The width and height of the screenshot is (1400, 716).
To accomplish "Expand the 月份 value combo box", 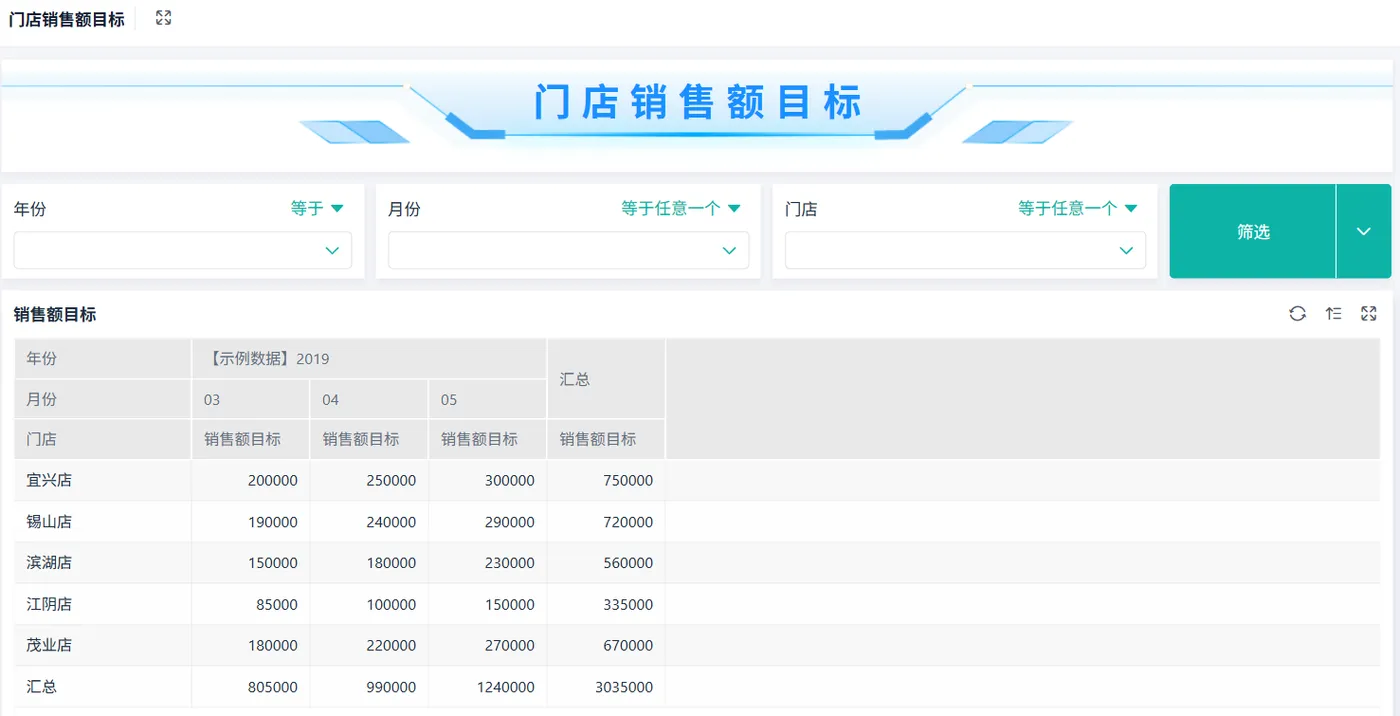I will coord(568,251).
